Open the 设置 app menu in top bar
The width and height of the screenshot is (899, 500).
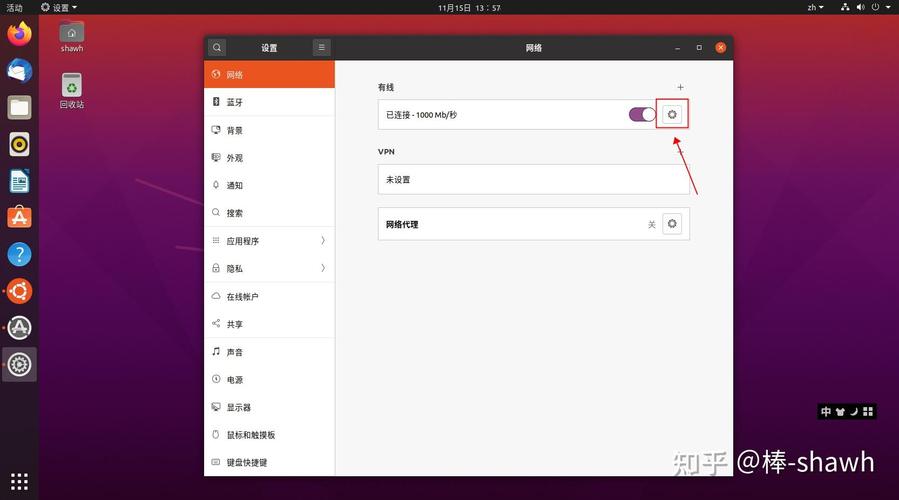[x=59, y=7]
